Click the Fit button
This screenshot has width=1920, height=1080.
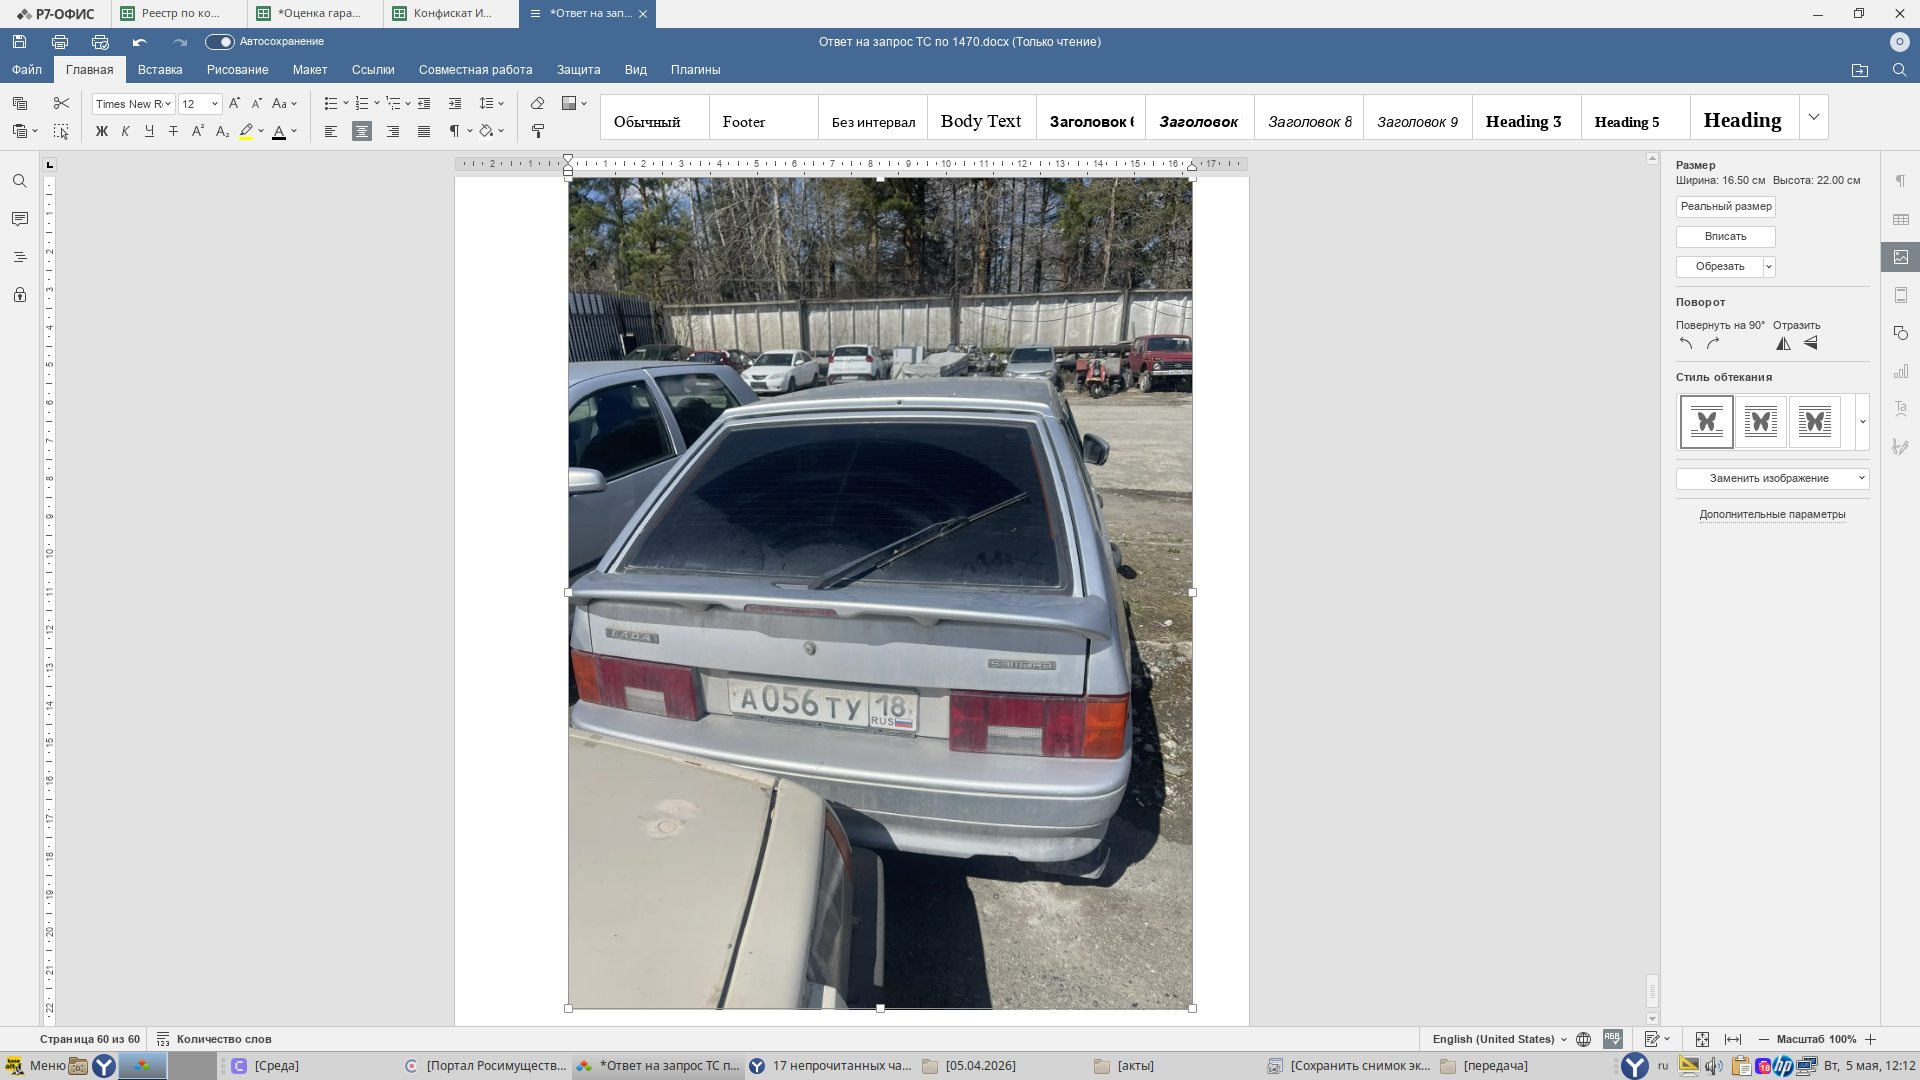pos(1726,237)
